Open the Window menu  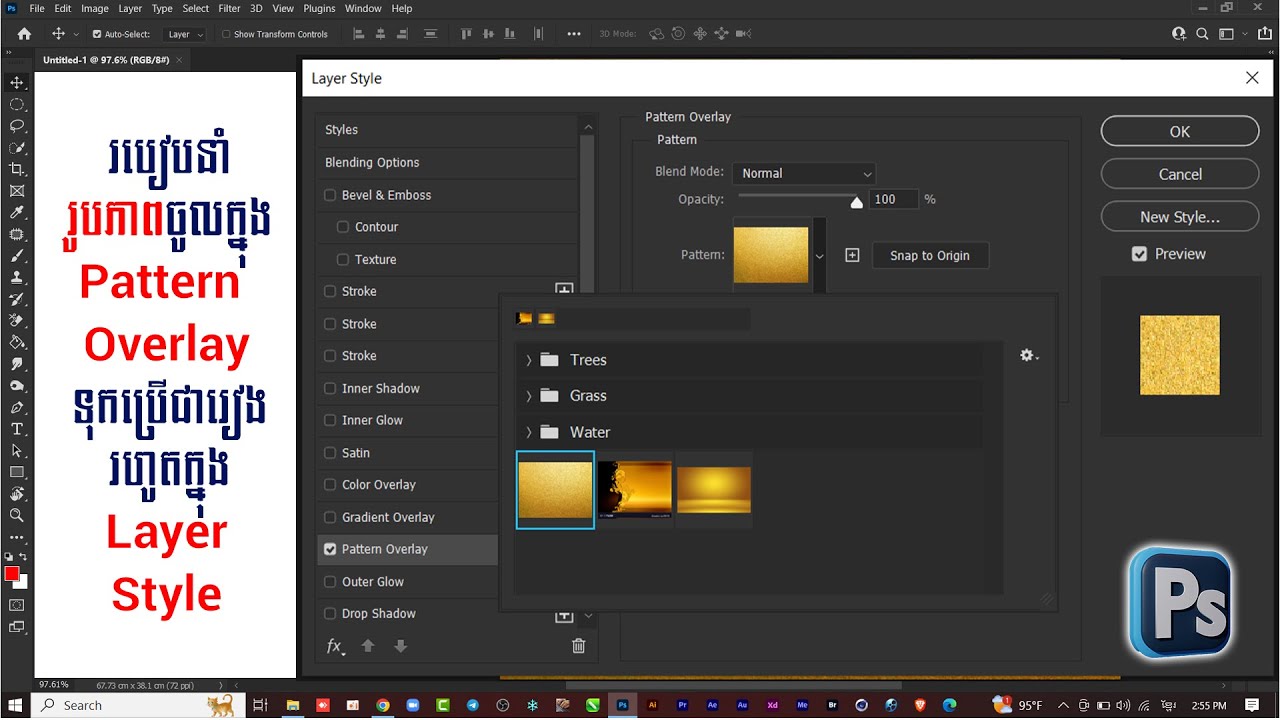(363, 8)
